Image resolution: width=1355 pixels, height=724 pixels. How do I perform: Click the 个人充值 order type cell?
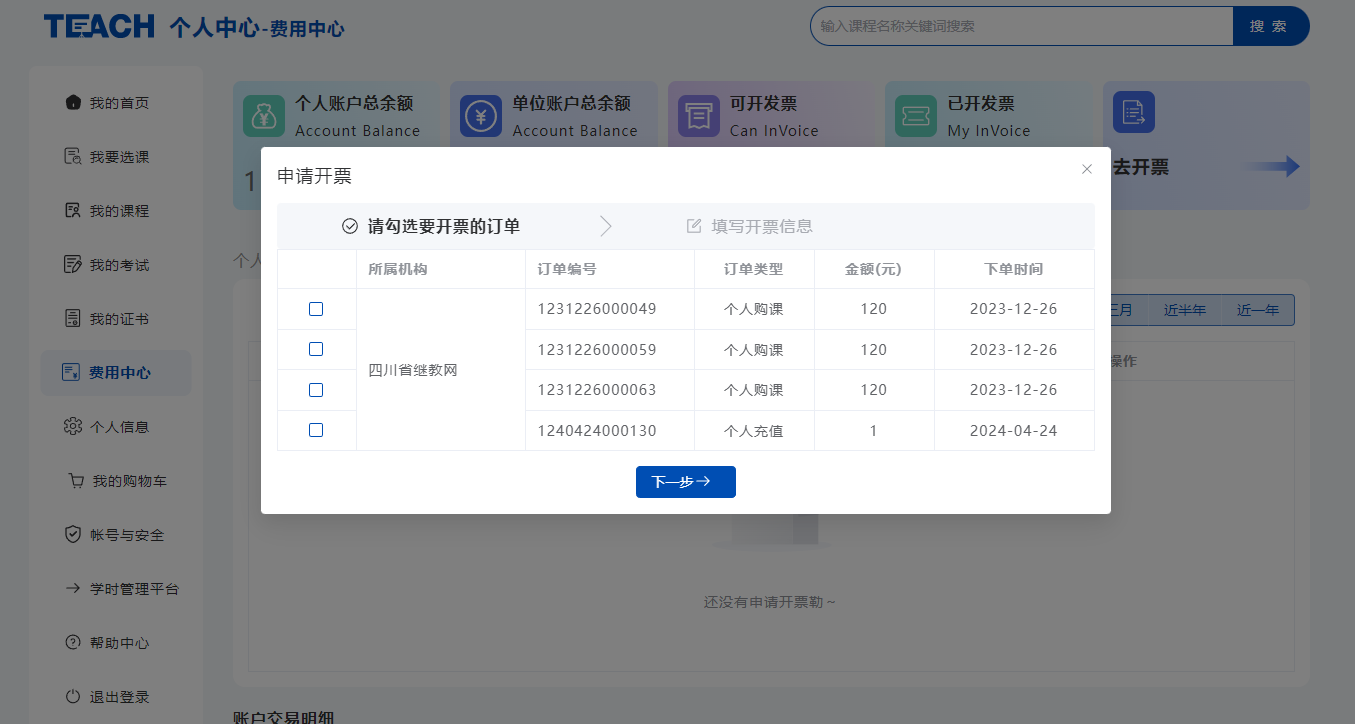[x=754, y=431]
